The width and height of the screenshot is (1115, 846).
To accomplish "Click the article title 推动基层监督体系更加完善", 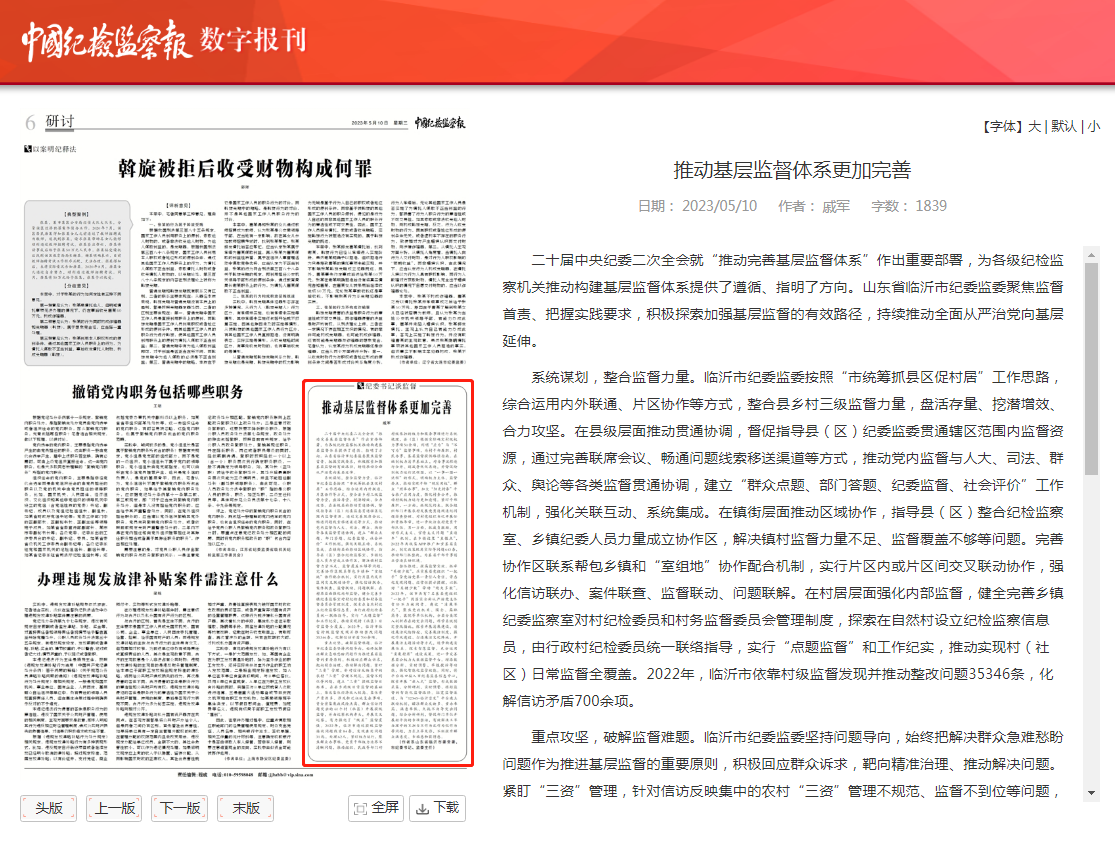I will (x=792, y=170).
